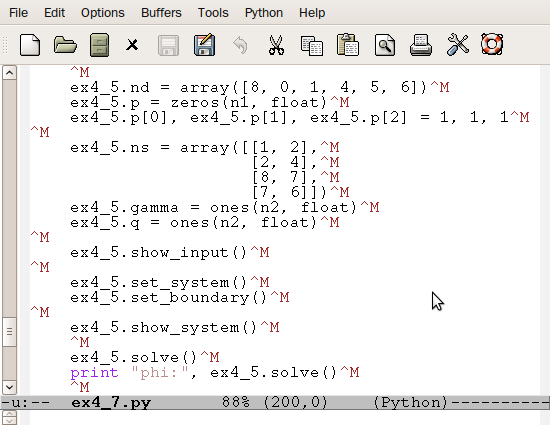Click the 88% position indicator
The height and width of the screenshot is (425, 550).
236,402
